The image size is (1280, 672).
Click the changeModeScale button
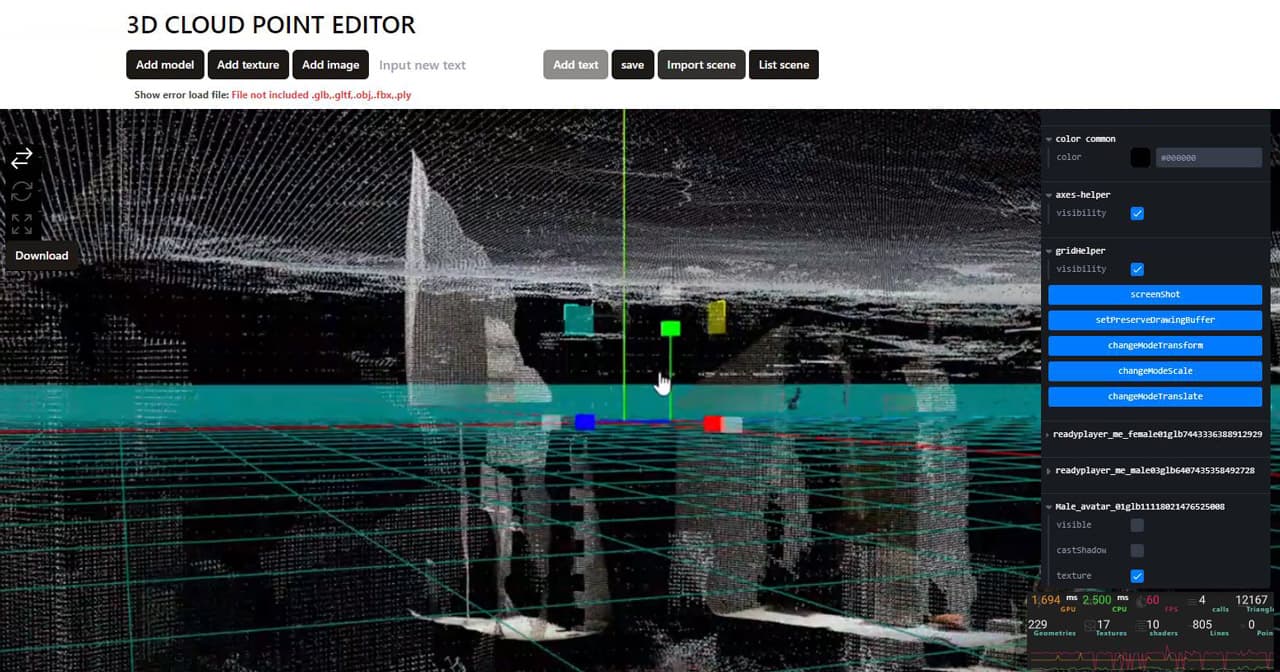pyautogui.click(x=1155, y=371)
